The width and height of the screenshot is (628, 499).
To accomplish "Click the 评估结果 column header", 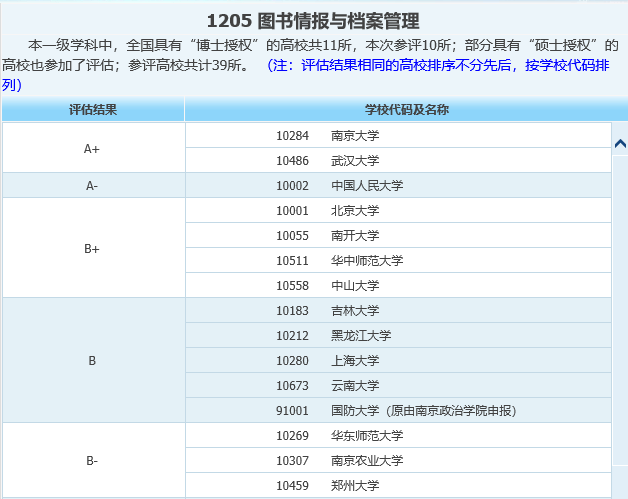I will pos(92,109).
